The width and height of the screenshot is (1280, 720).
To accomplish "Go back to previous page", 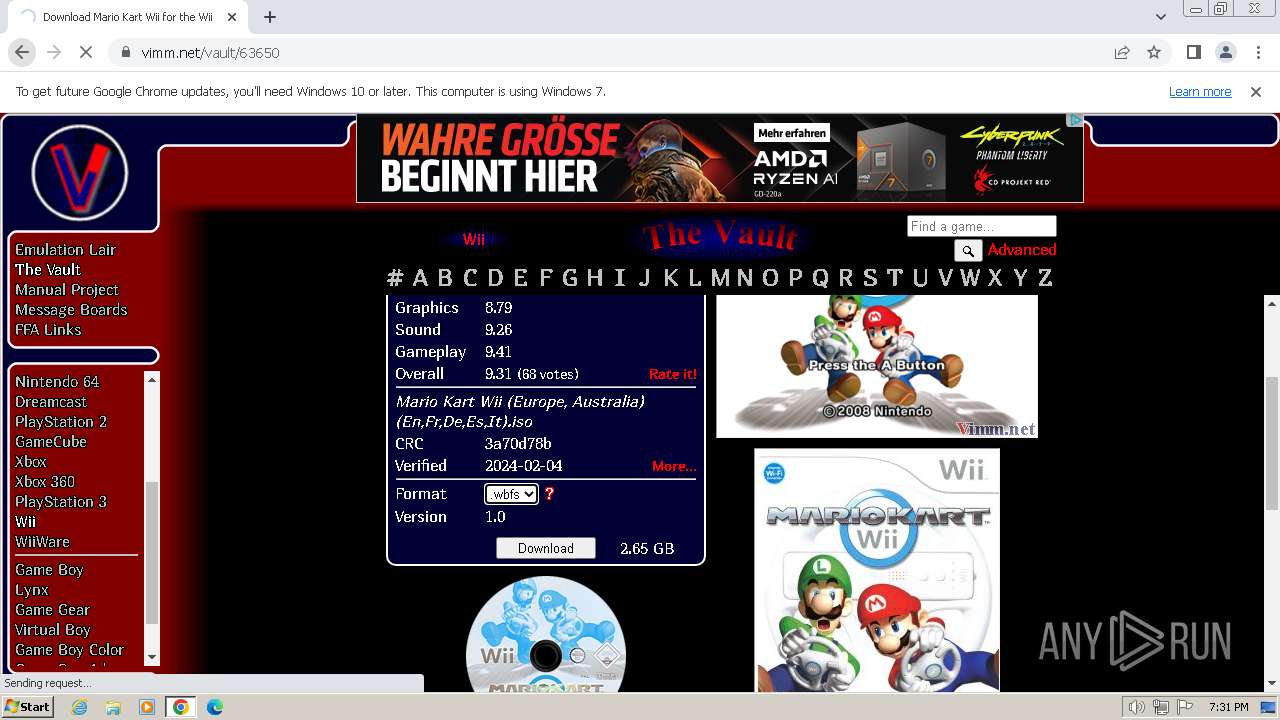I will (22, 52).
